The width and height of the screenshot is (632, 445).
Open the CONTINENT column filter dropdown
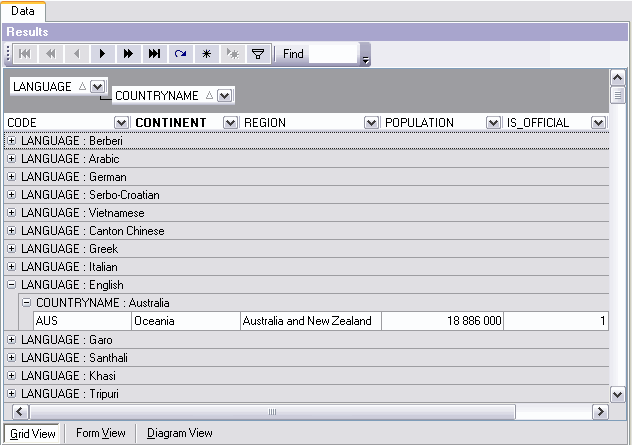(x=230, y=123)
